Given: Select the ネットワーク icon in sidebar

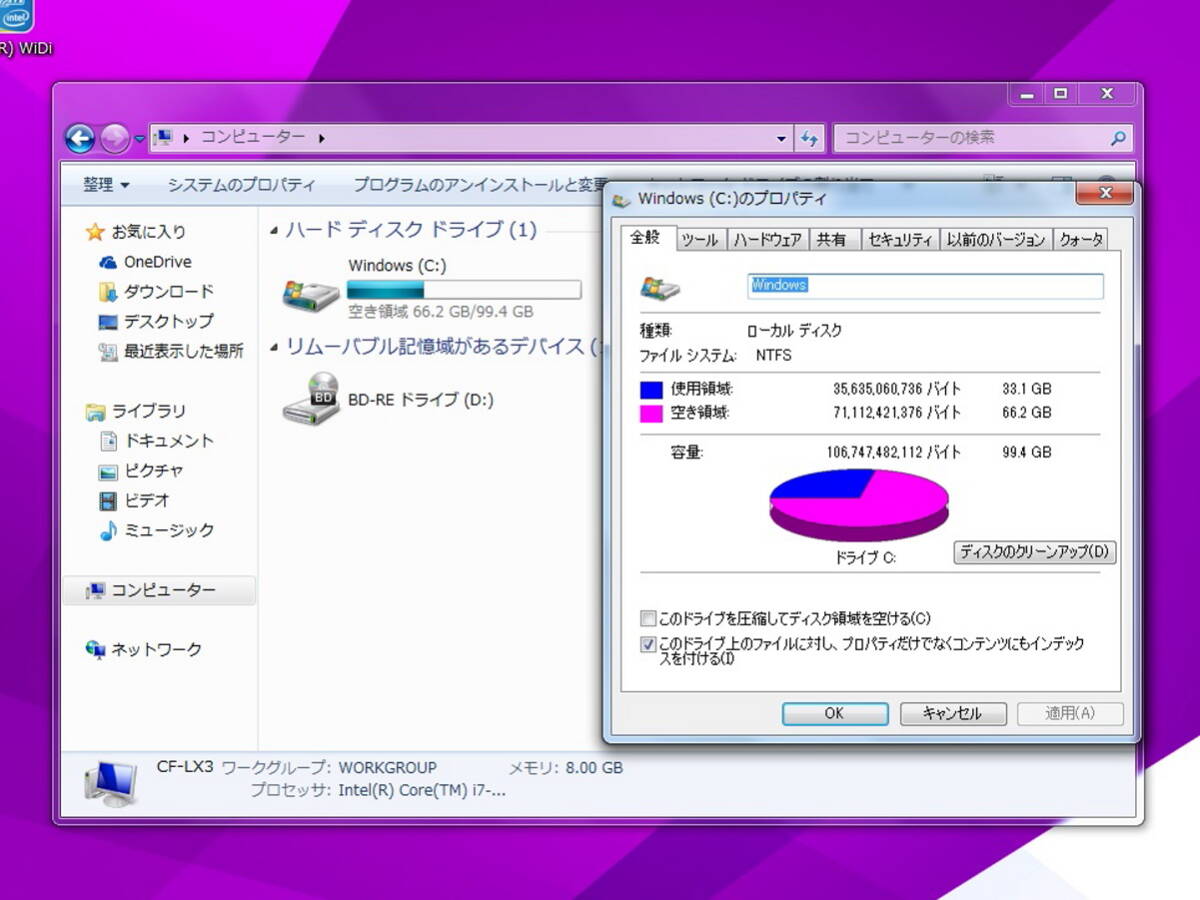Looking at the screenshot, I should pos(95,650).
